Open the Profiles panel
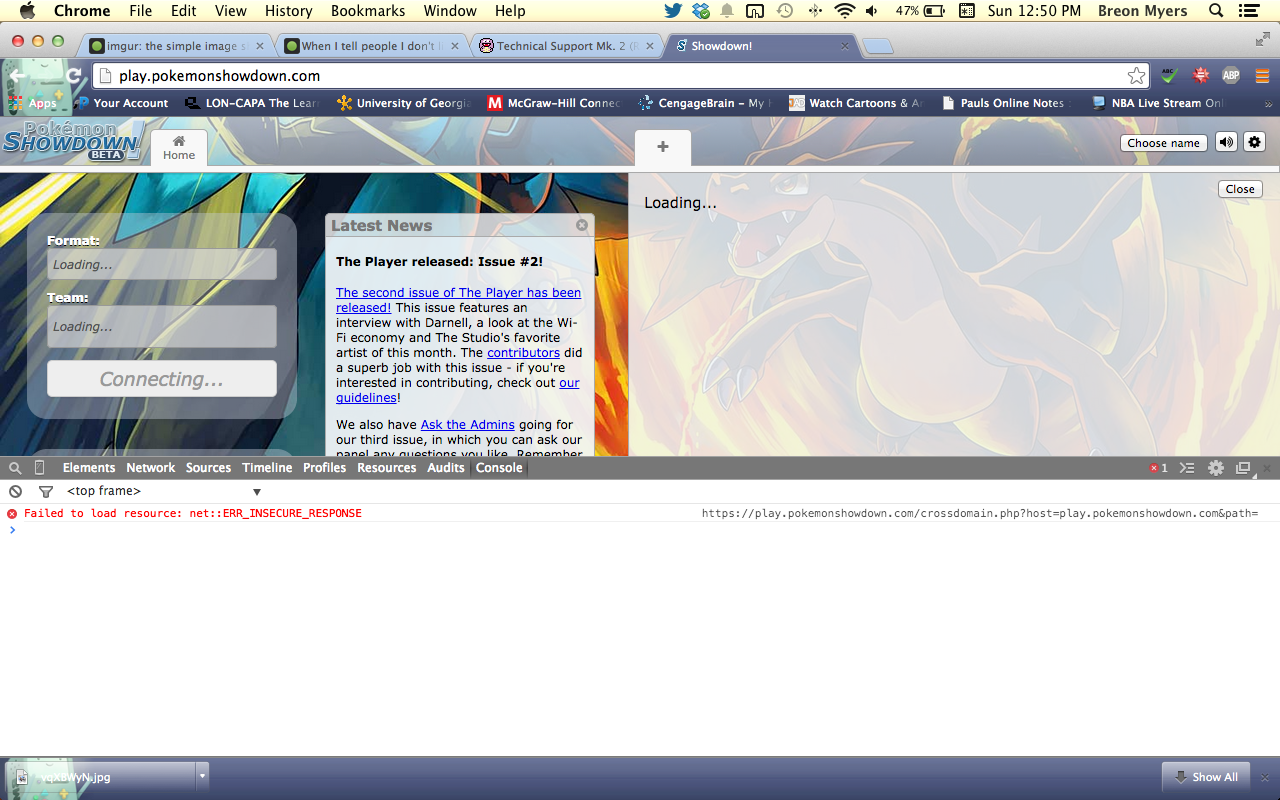The width and height of the screenshot is (1280, 800). pyautogui.click(x=325, y=468)
